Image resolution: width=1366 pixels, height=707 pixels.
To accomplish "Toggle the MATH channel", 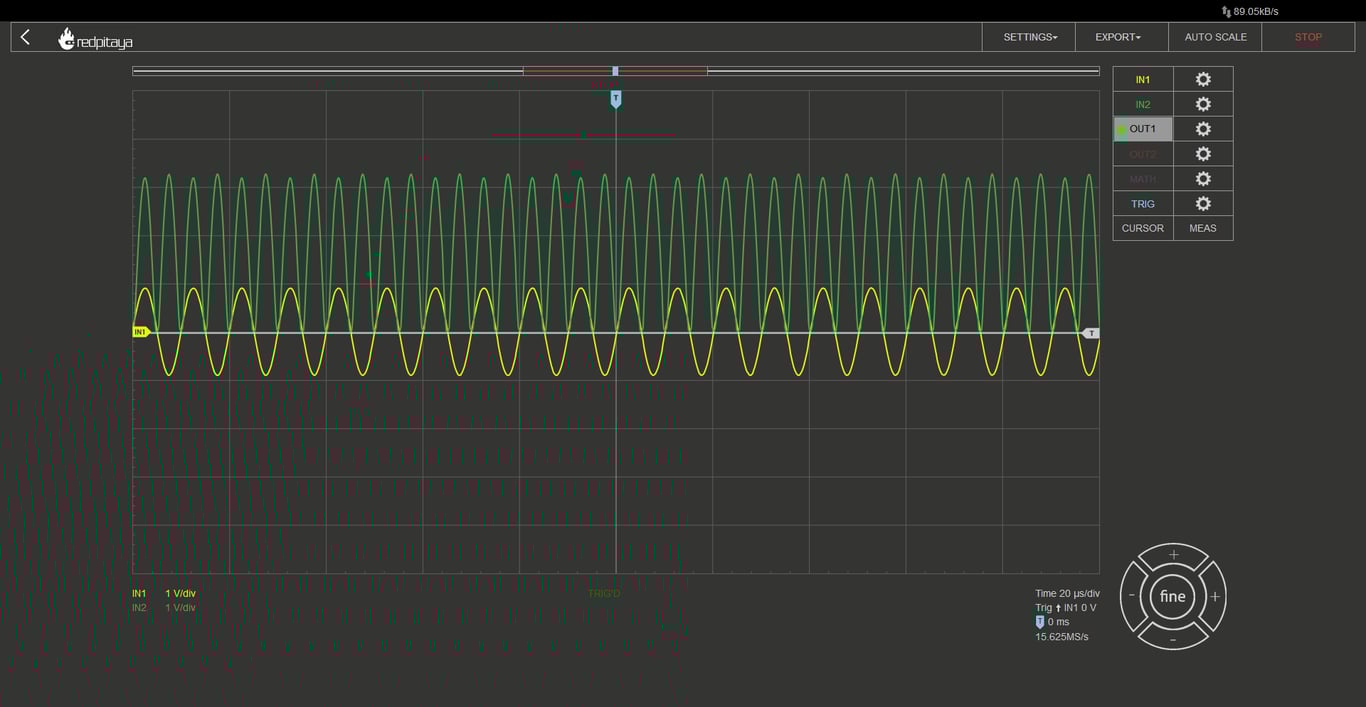I will tap(1143, 179).
